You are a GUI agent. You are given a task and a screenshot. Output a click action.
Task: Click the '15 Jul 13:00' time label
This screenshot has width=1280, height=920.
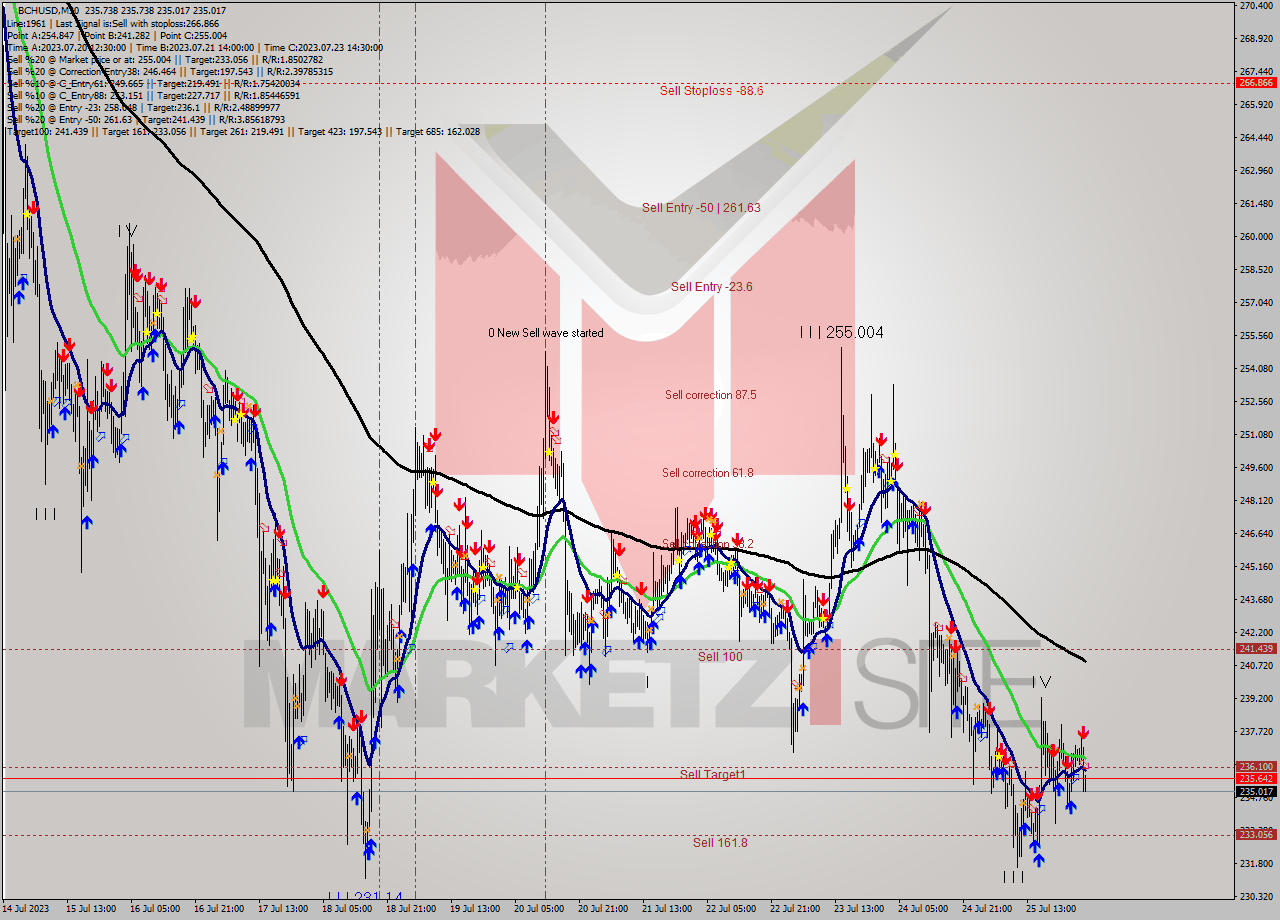tap(91, 909)
